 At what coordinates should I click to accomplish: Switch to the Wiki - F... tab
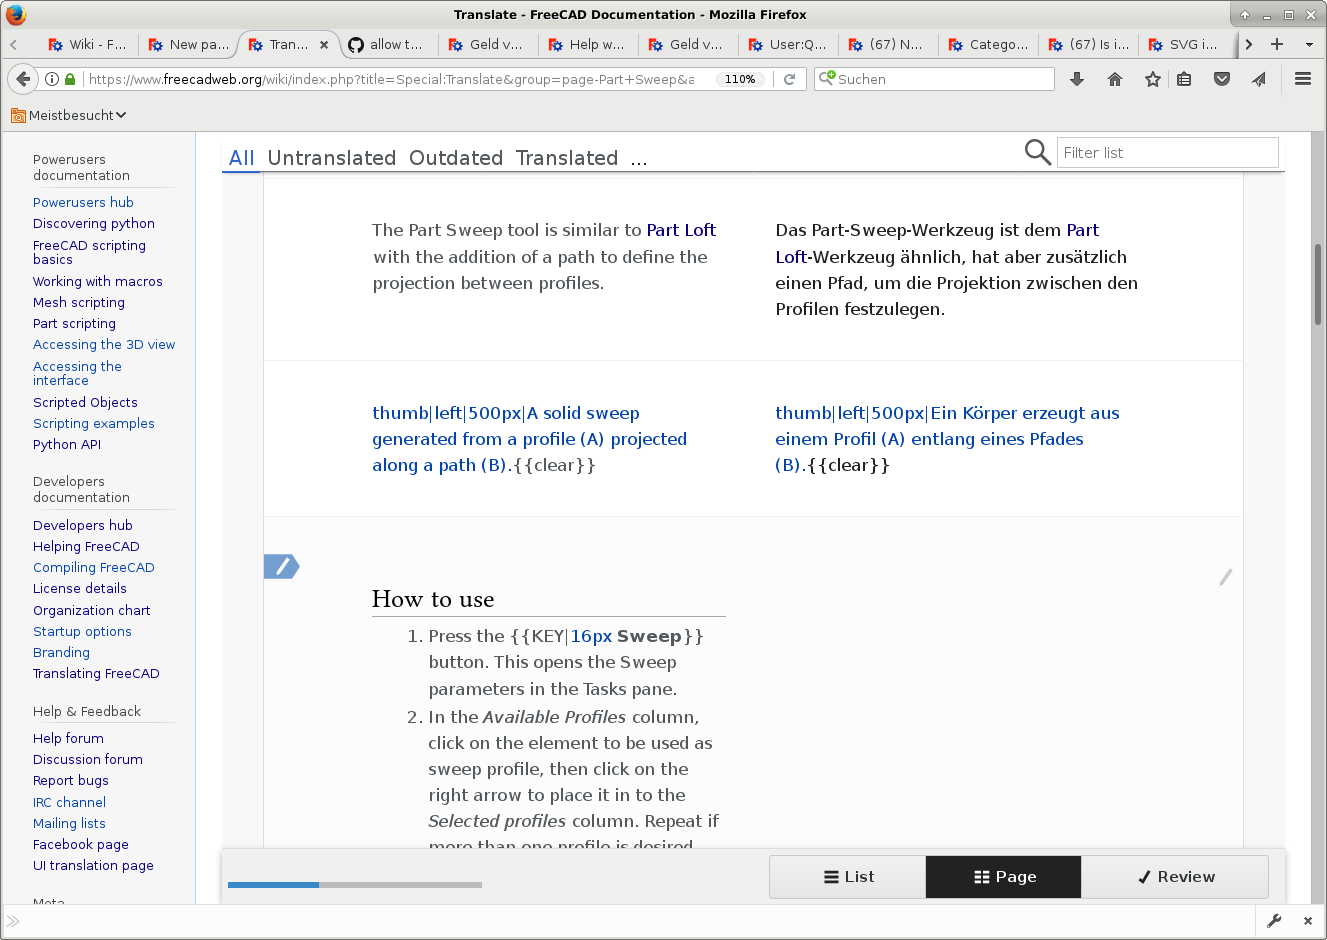tap(87, 44)
